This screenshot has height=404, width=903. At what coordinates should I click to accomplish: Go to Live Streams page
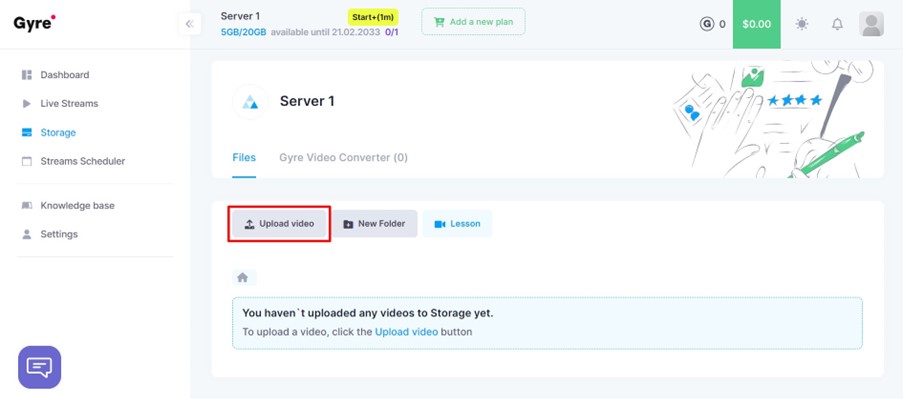(x=68, y=104)
